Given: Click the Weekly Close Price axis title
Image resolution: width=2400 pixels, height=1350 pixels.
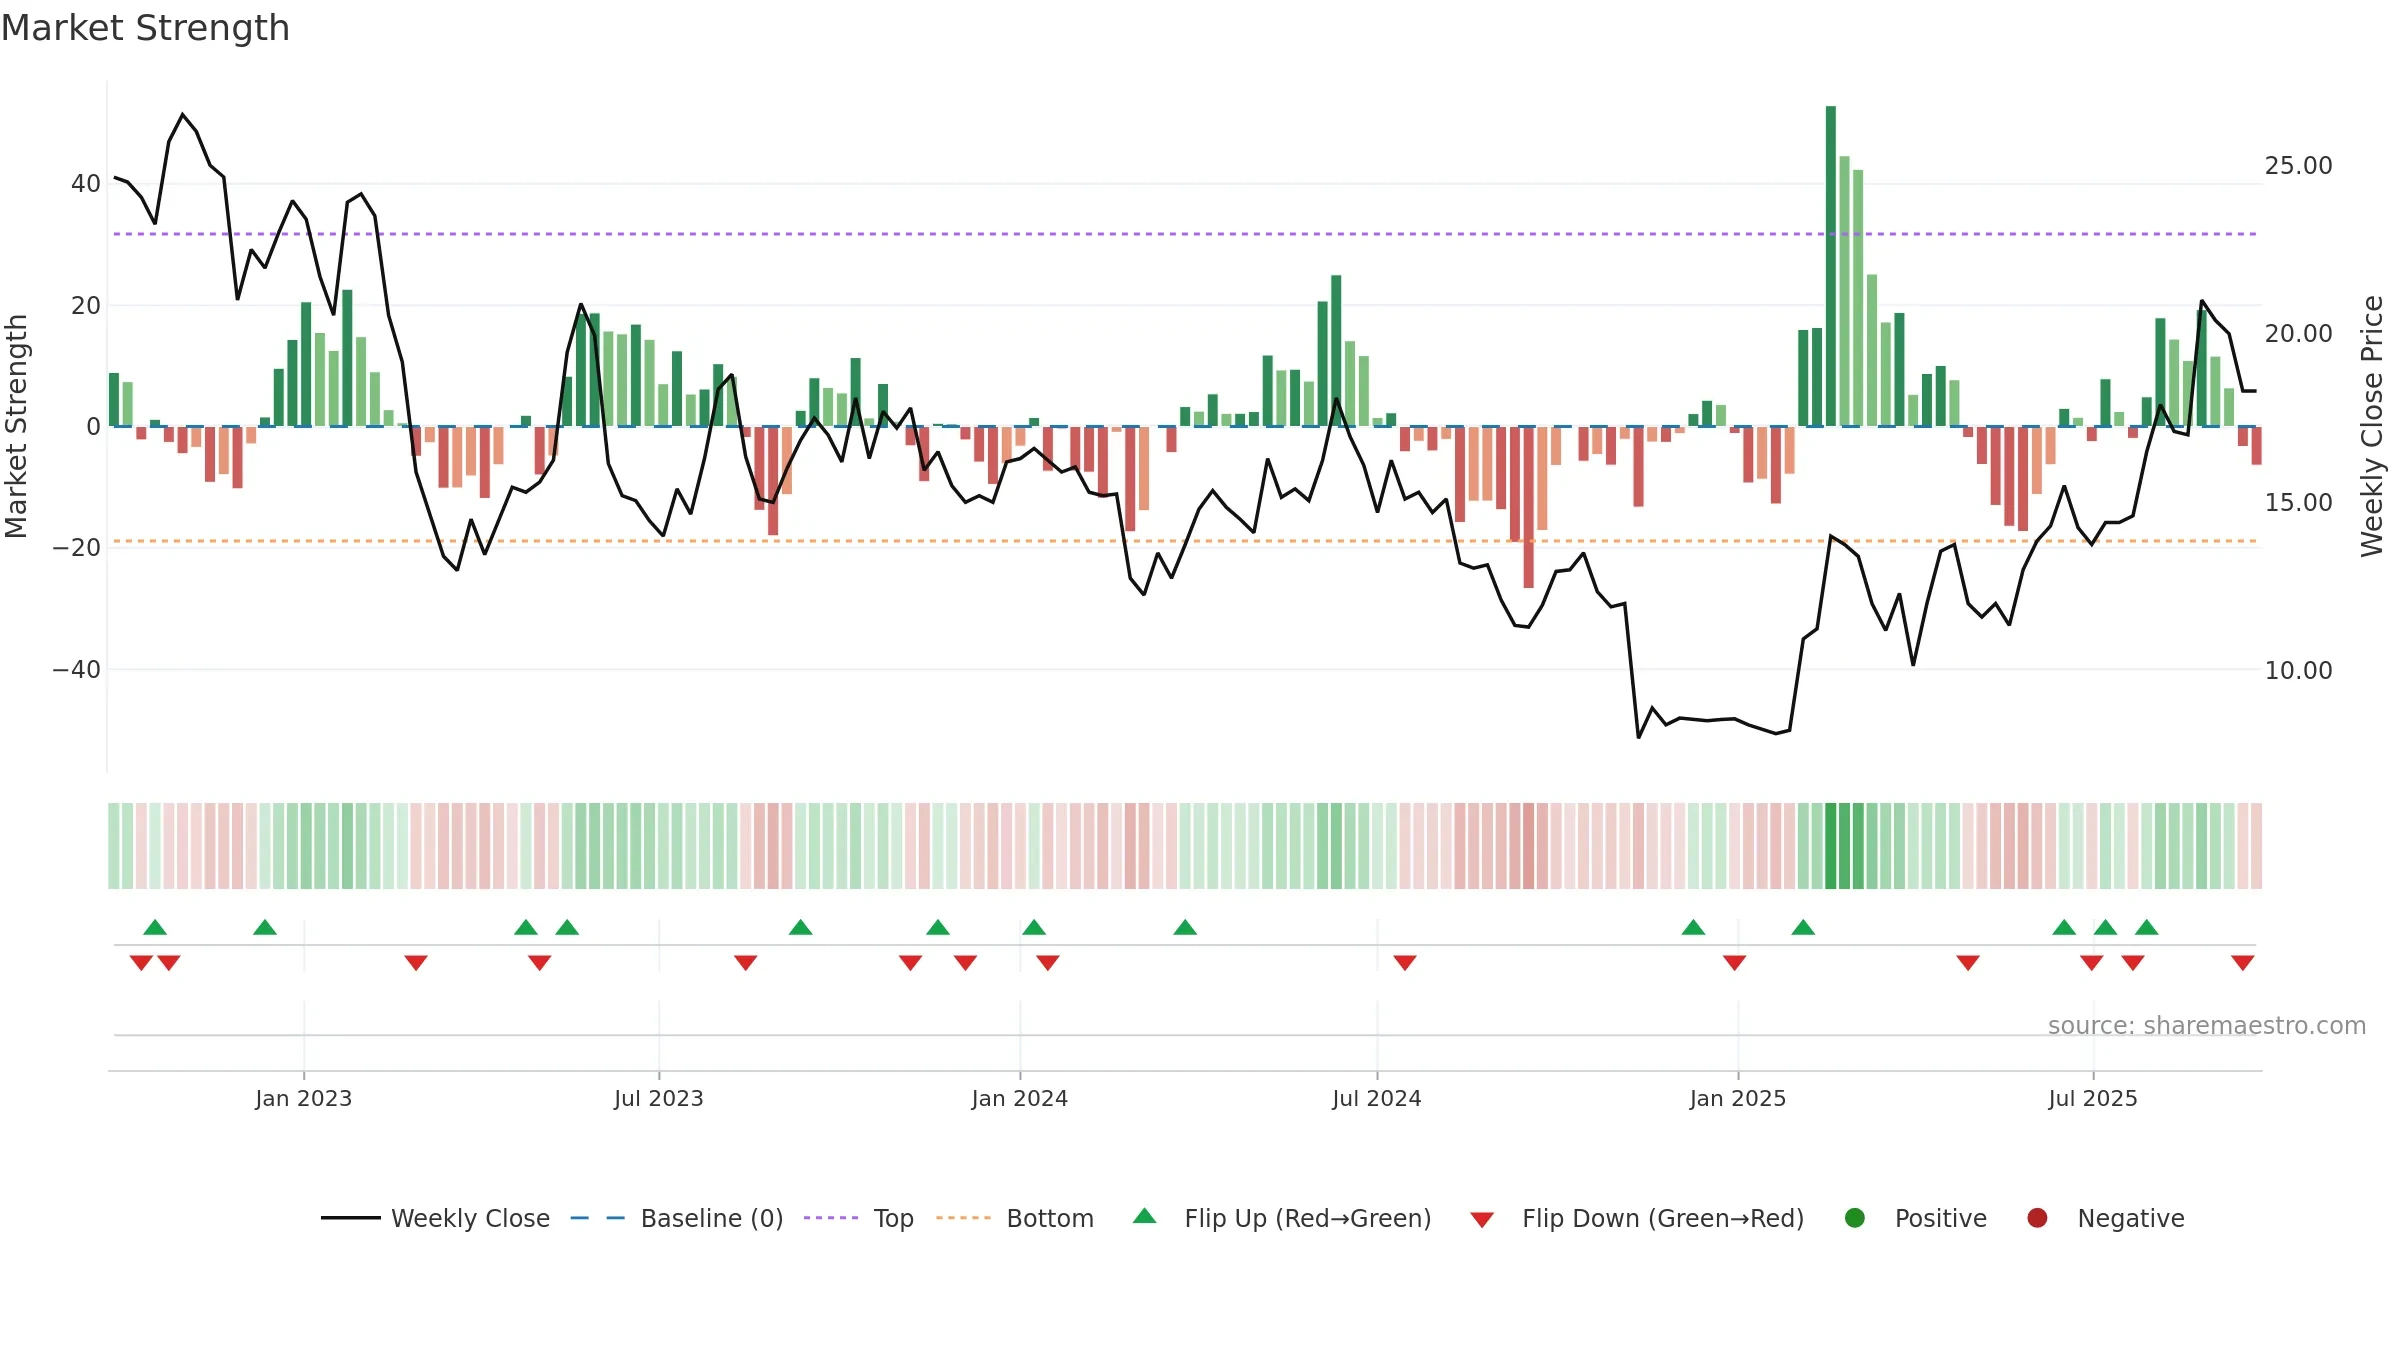Looking at the screenshot, I should pos(2372,426).
